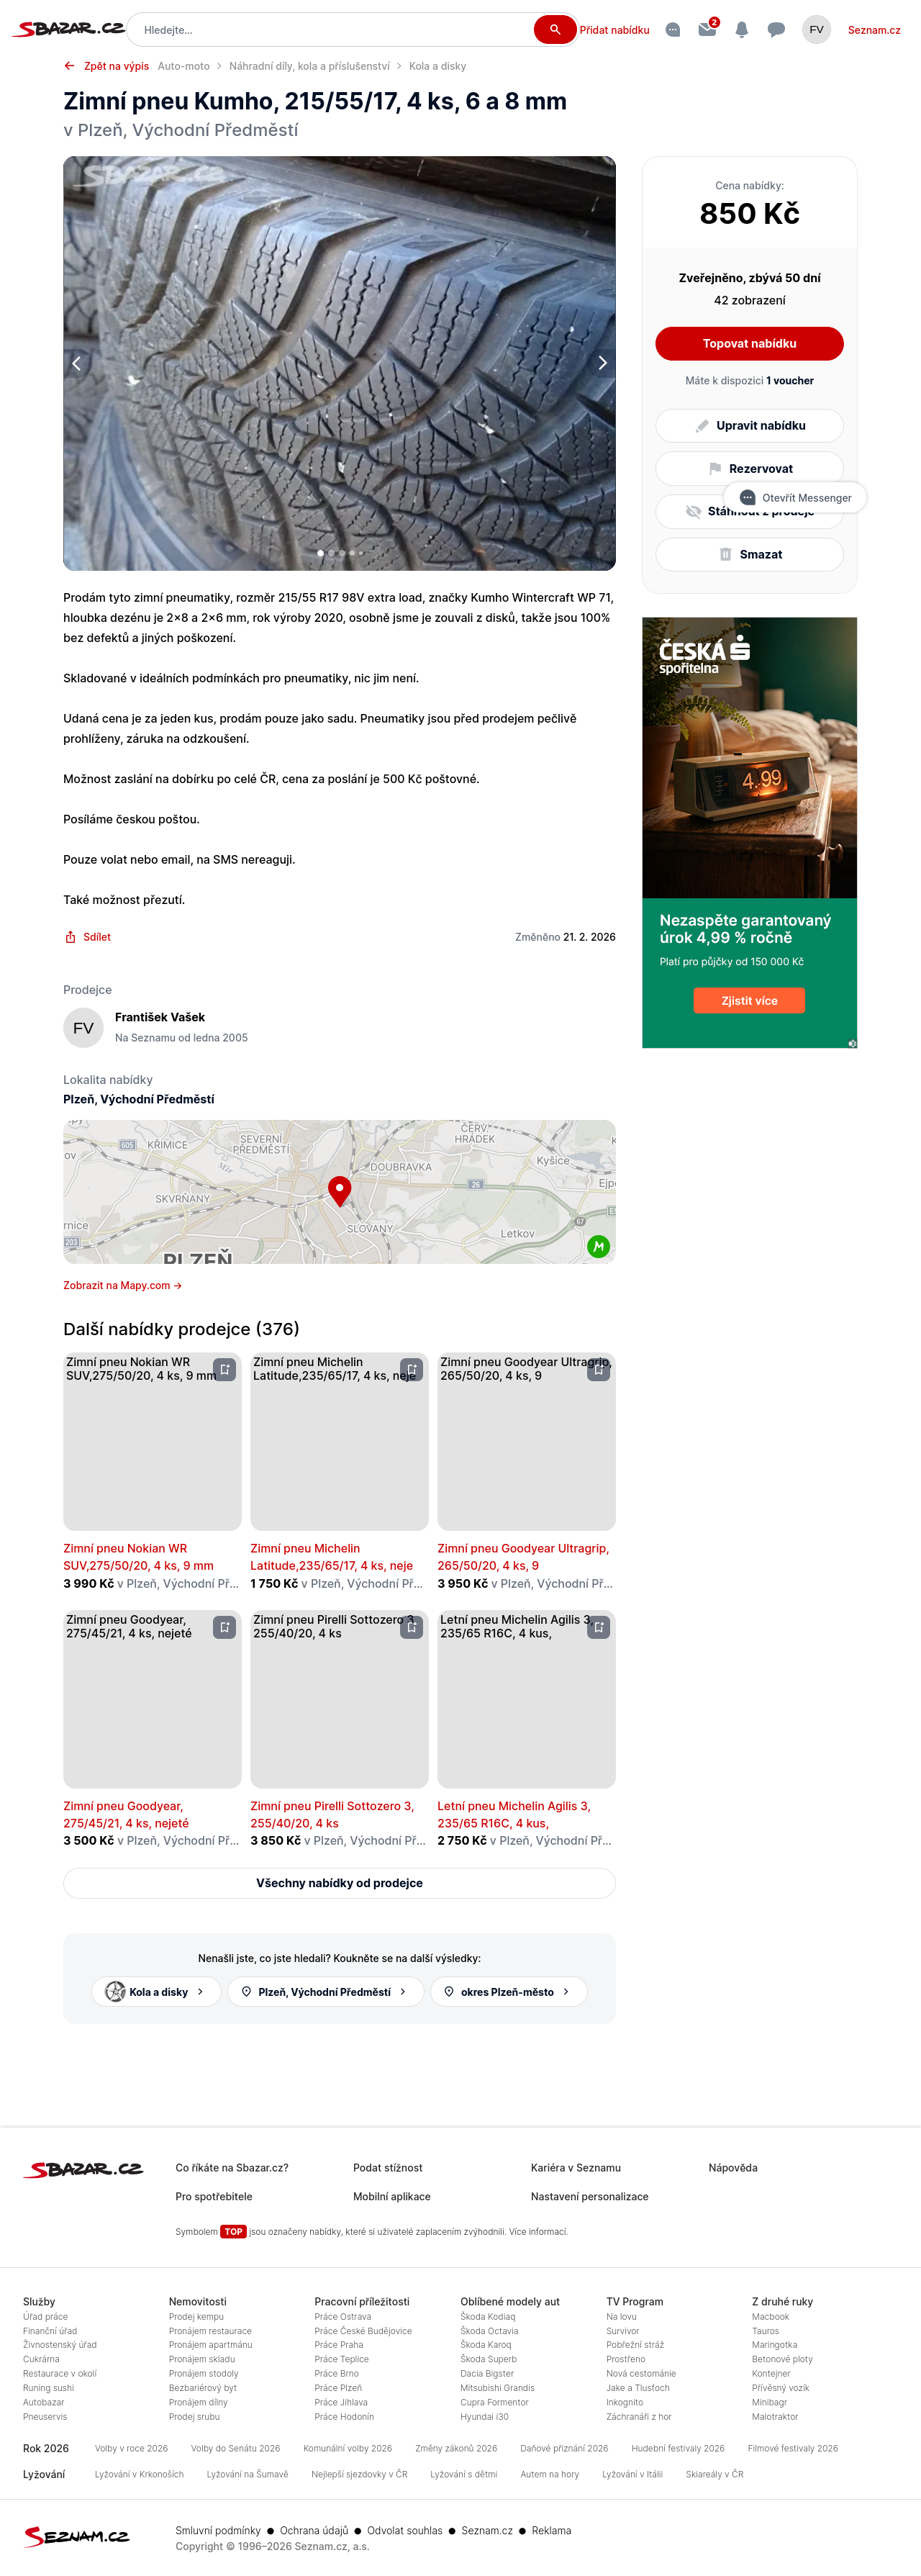Focus the Hledejte search field
This screenshot has height=2576, width=921.
[336, 30]
